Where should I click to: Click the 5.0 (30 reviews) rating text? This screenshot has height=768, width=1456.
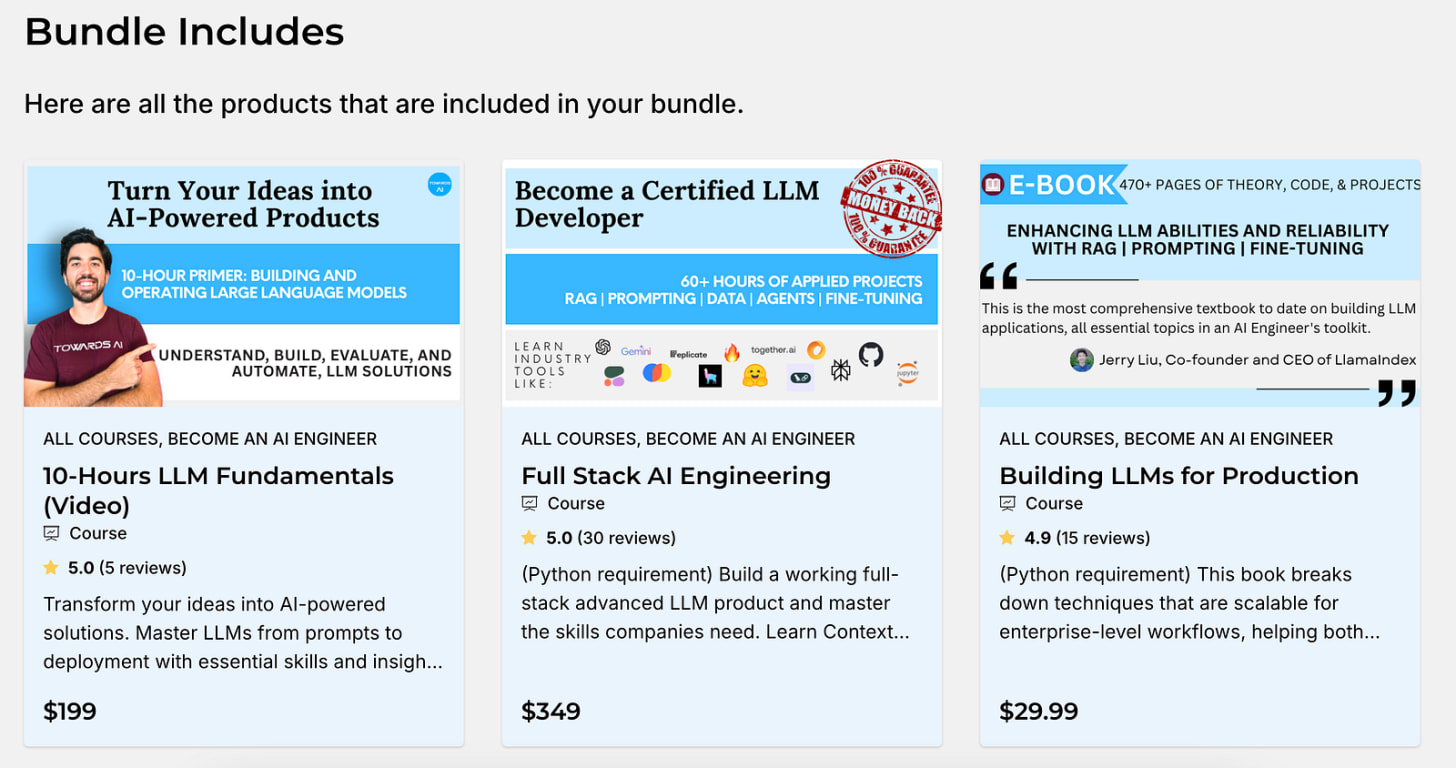(x=611, y=538)
